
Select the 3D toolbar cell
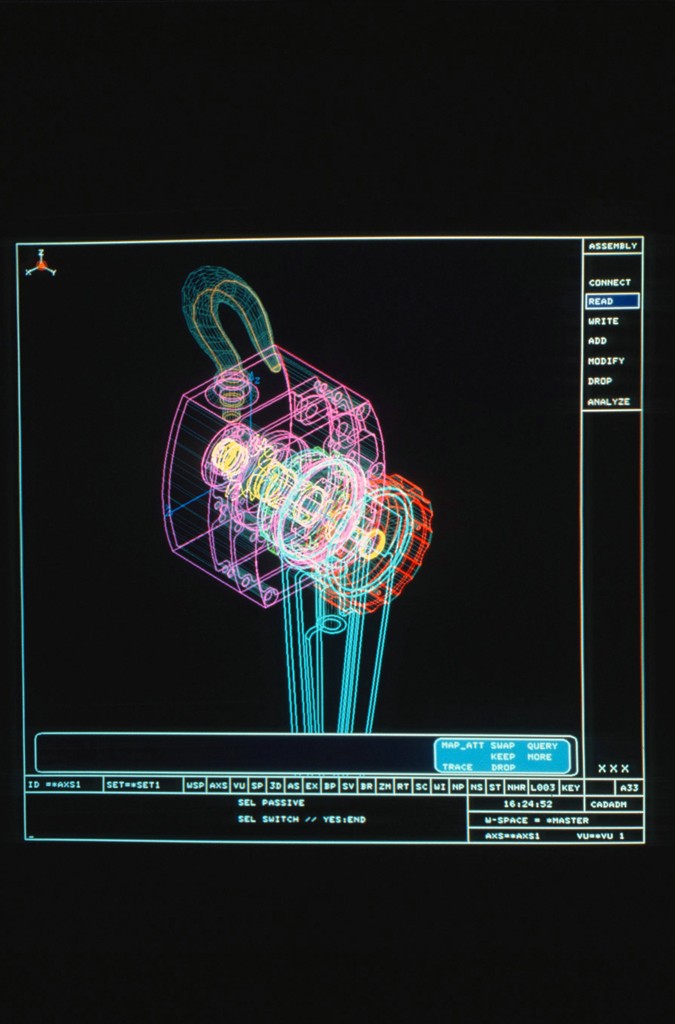[x=275, y=787]
